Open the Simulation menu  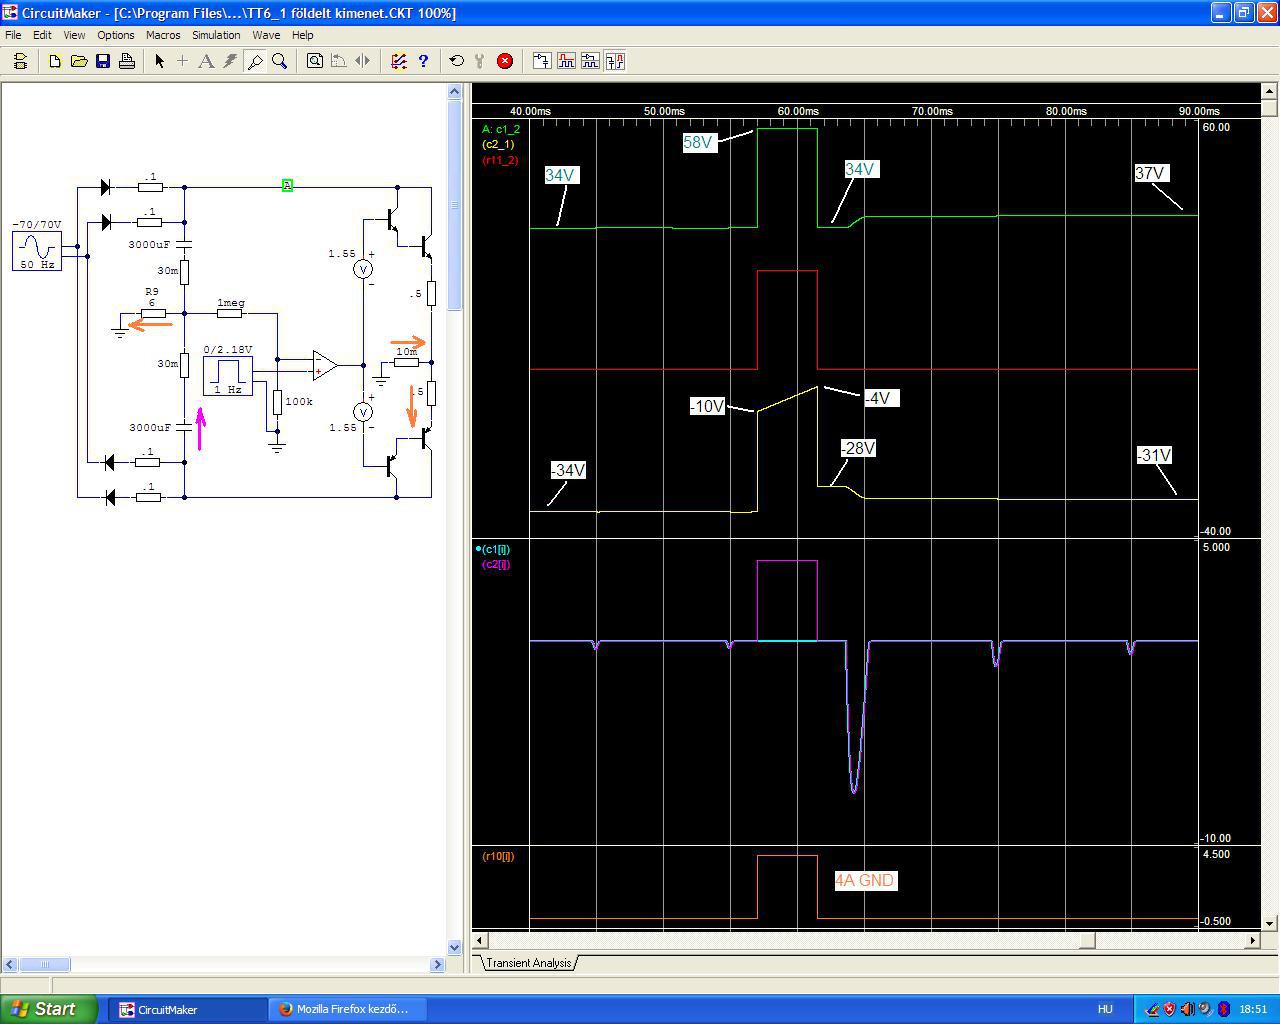pyautogui.click(x=216, y=35)
